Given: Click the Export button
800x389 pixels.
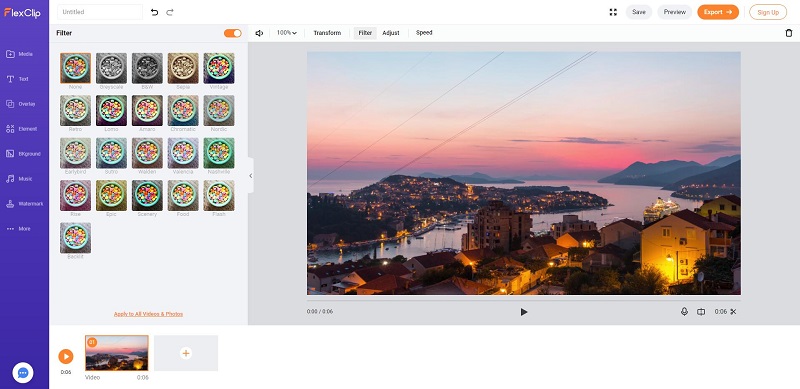Looking at the screenshot, I should [x=718, y=12].
